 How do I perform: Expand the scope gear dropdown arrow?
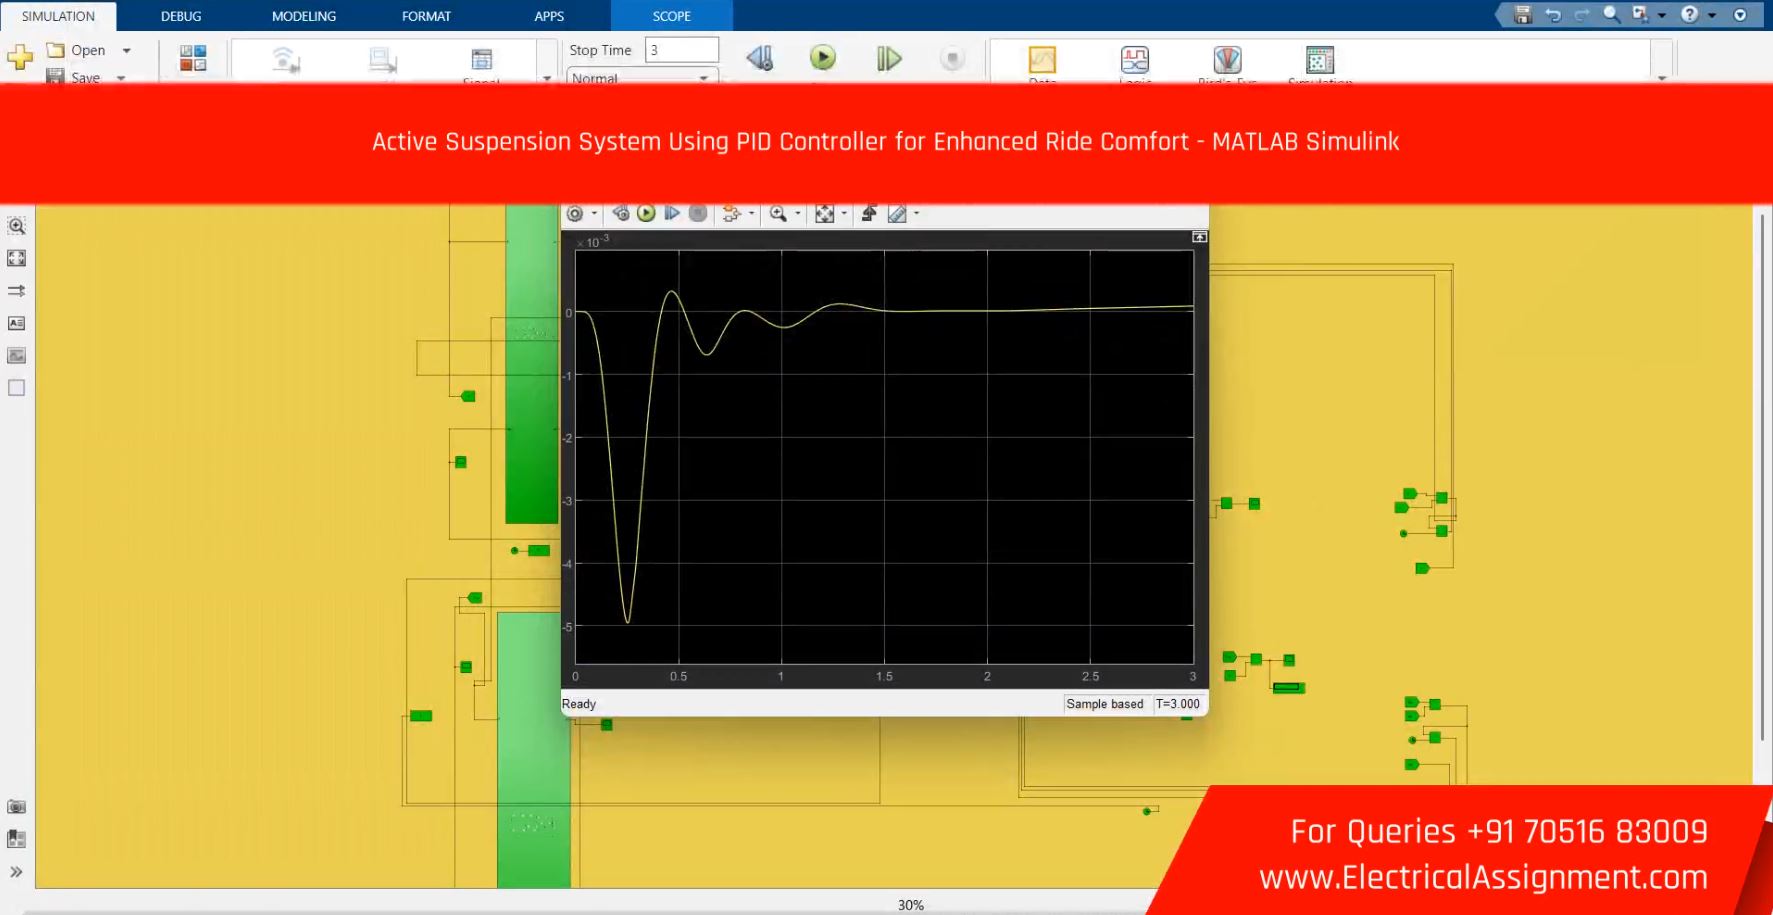pos(594,214)
